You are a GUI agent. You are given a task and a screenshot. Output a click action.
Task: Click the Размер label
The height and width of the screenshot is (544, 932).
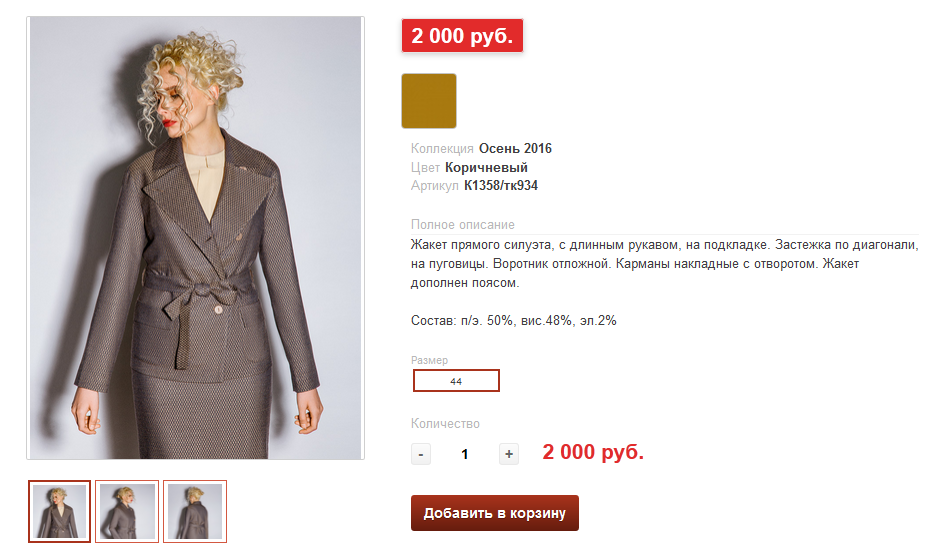pos(429,360)
